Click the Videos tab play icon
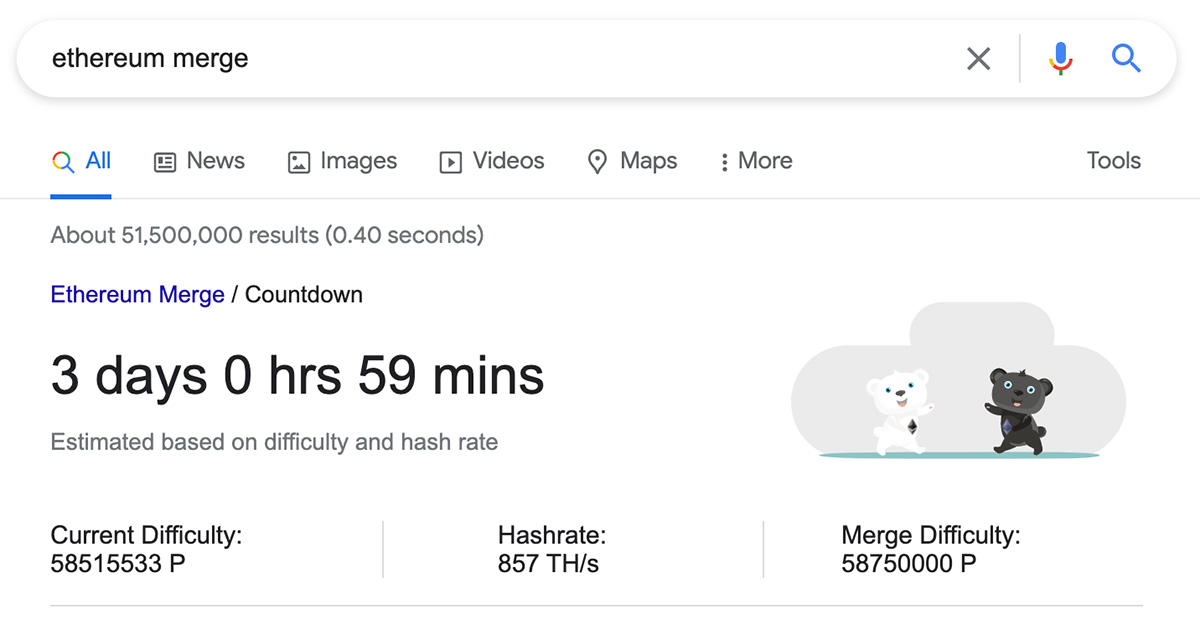 coord(451,162)
